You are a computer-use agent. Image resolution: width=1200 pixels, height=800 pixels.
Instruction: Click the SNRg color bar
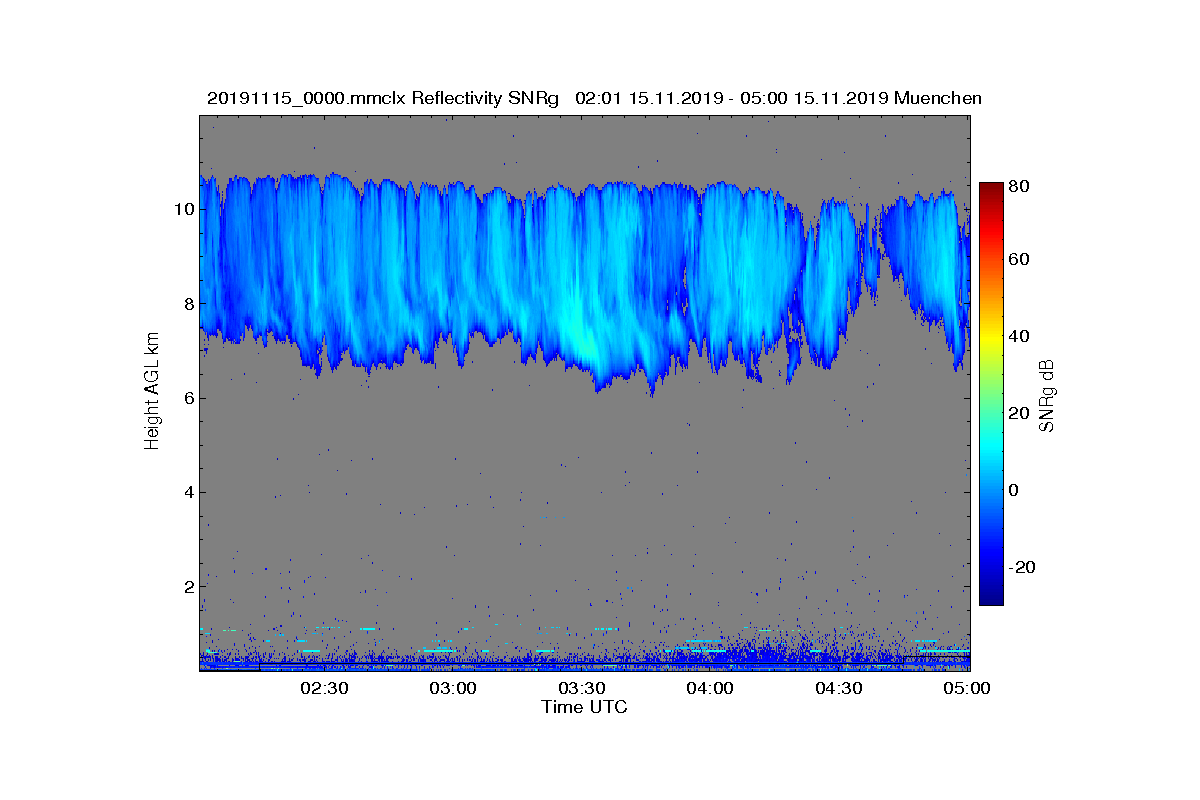coord(990,394)
